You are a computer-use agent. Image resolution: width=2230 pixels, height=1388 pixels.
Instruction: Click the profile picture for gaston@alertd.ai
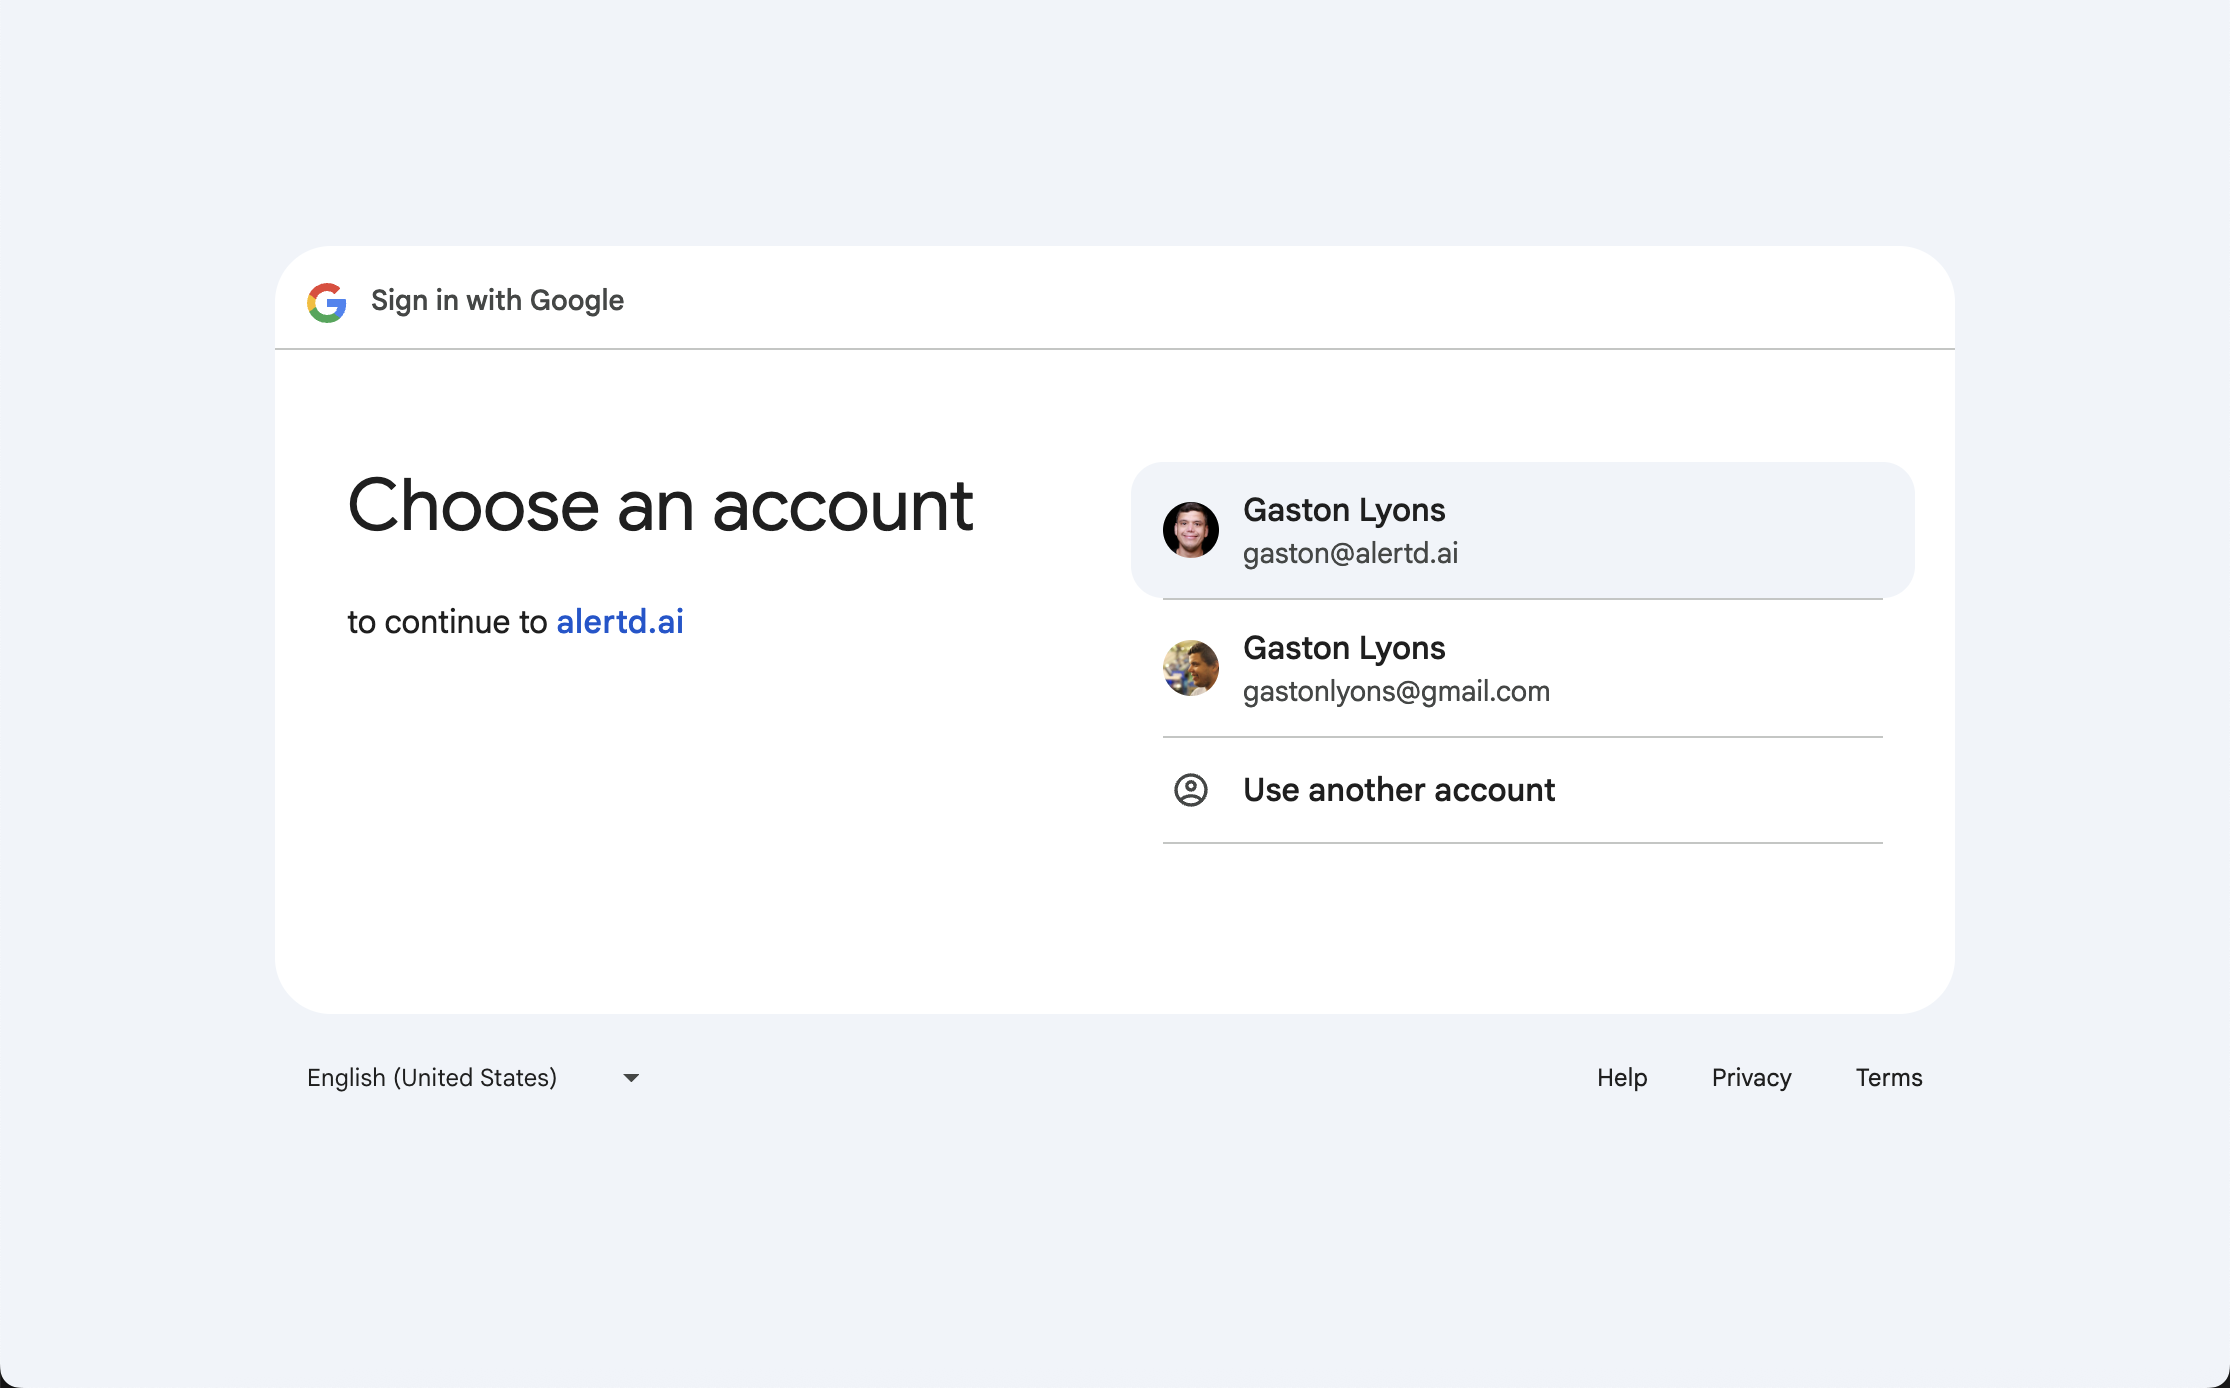[x=1190, y=530]
